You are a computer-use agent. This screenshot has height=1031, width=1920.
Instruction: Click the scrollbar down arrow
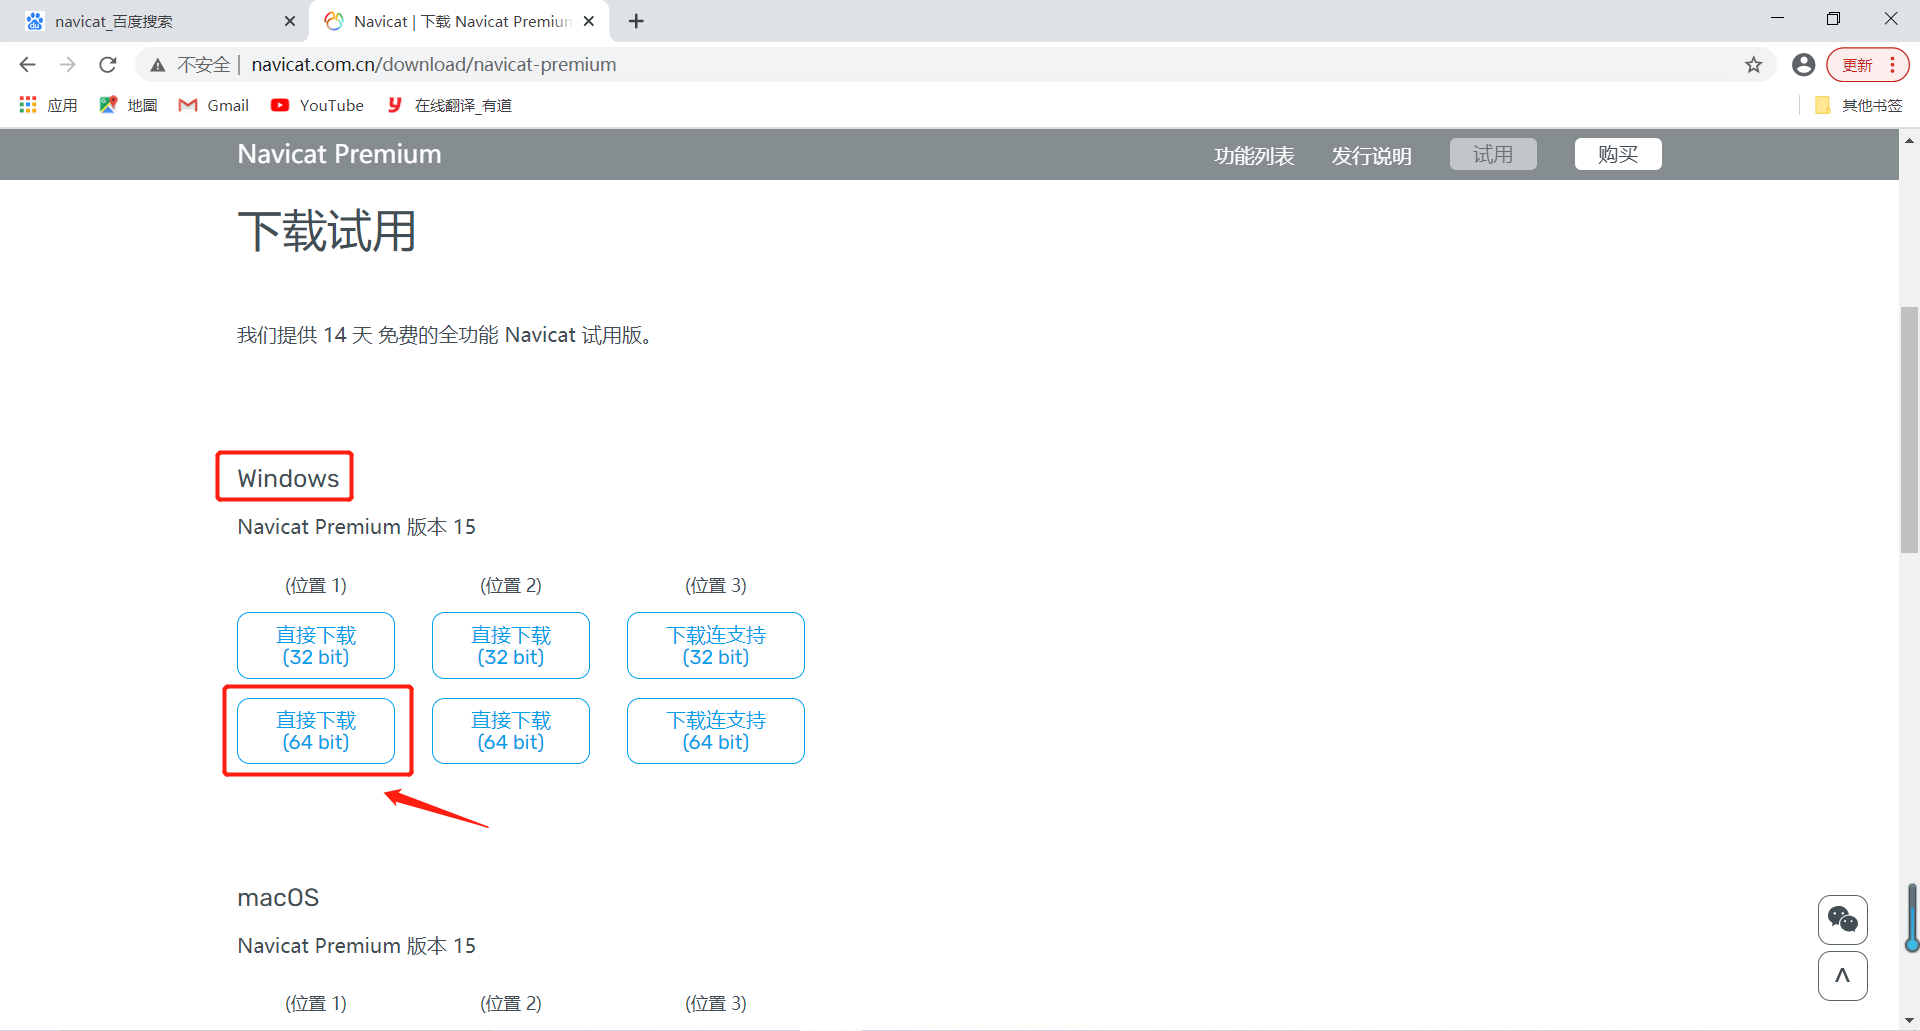(x=1909, y=1020)
